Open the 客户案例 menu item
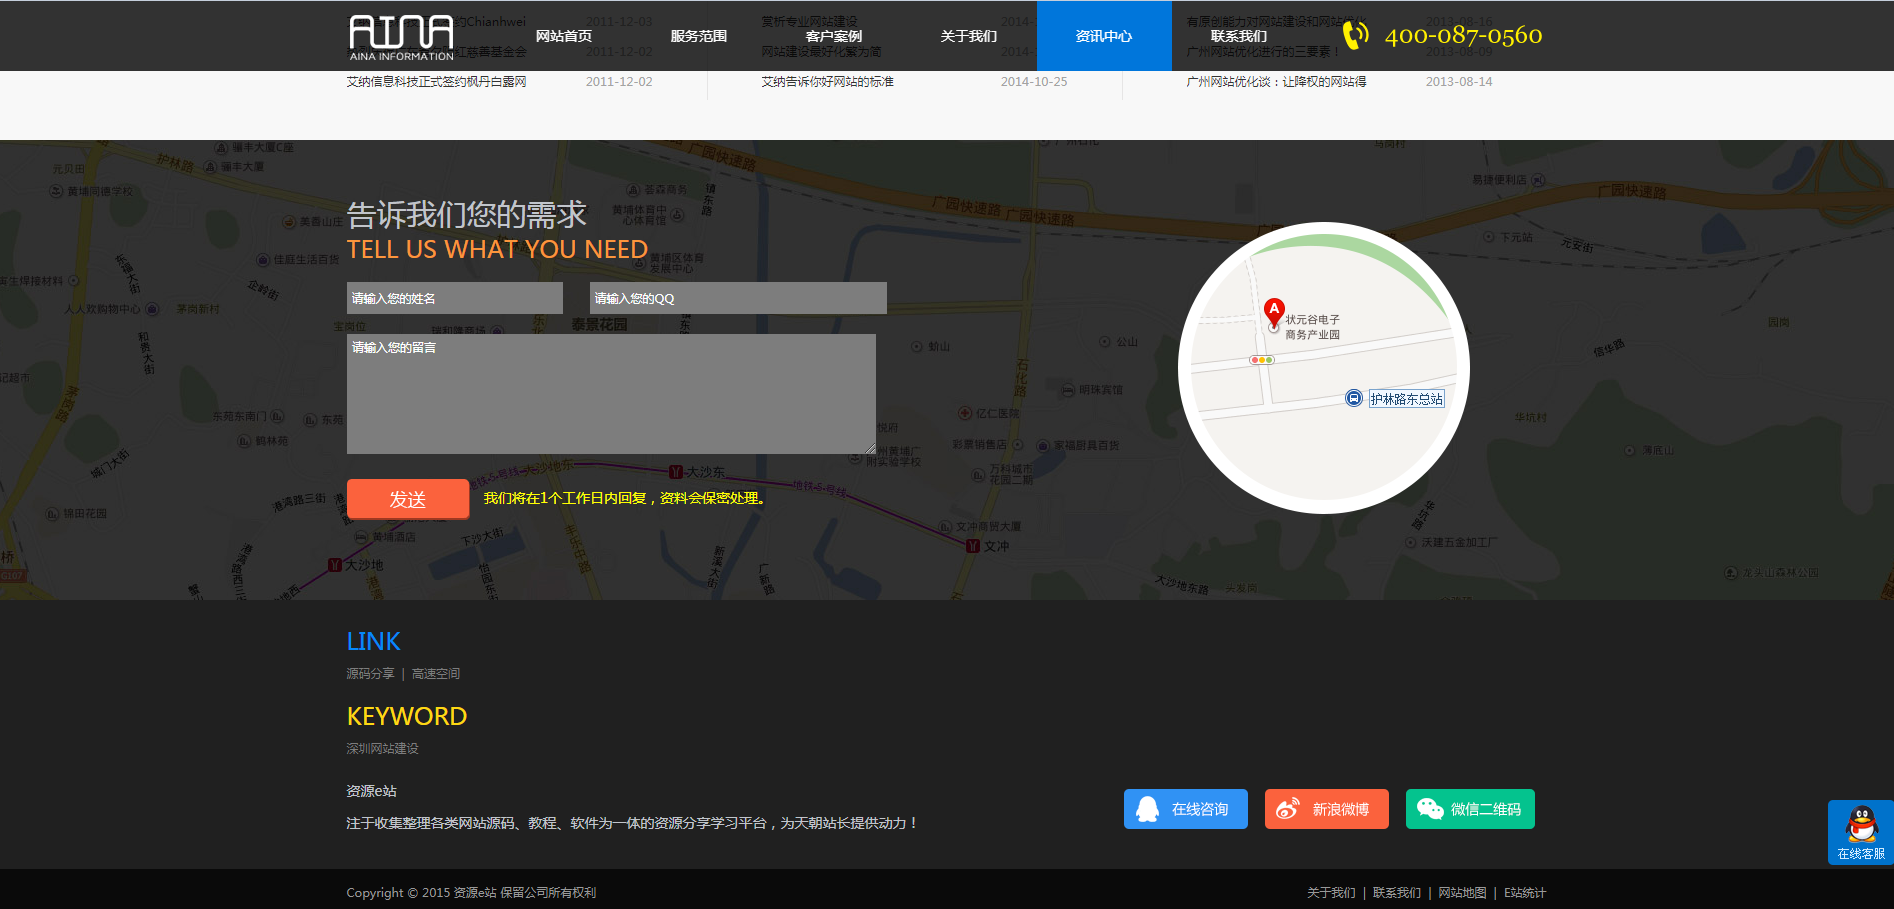 click(834, 36)
